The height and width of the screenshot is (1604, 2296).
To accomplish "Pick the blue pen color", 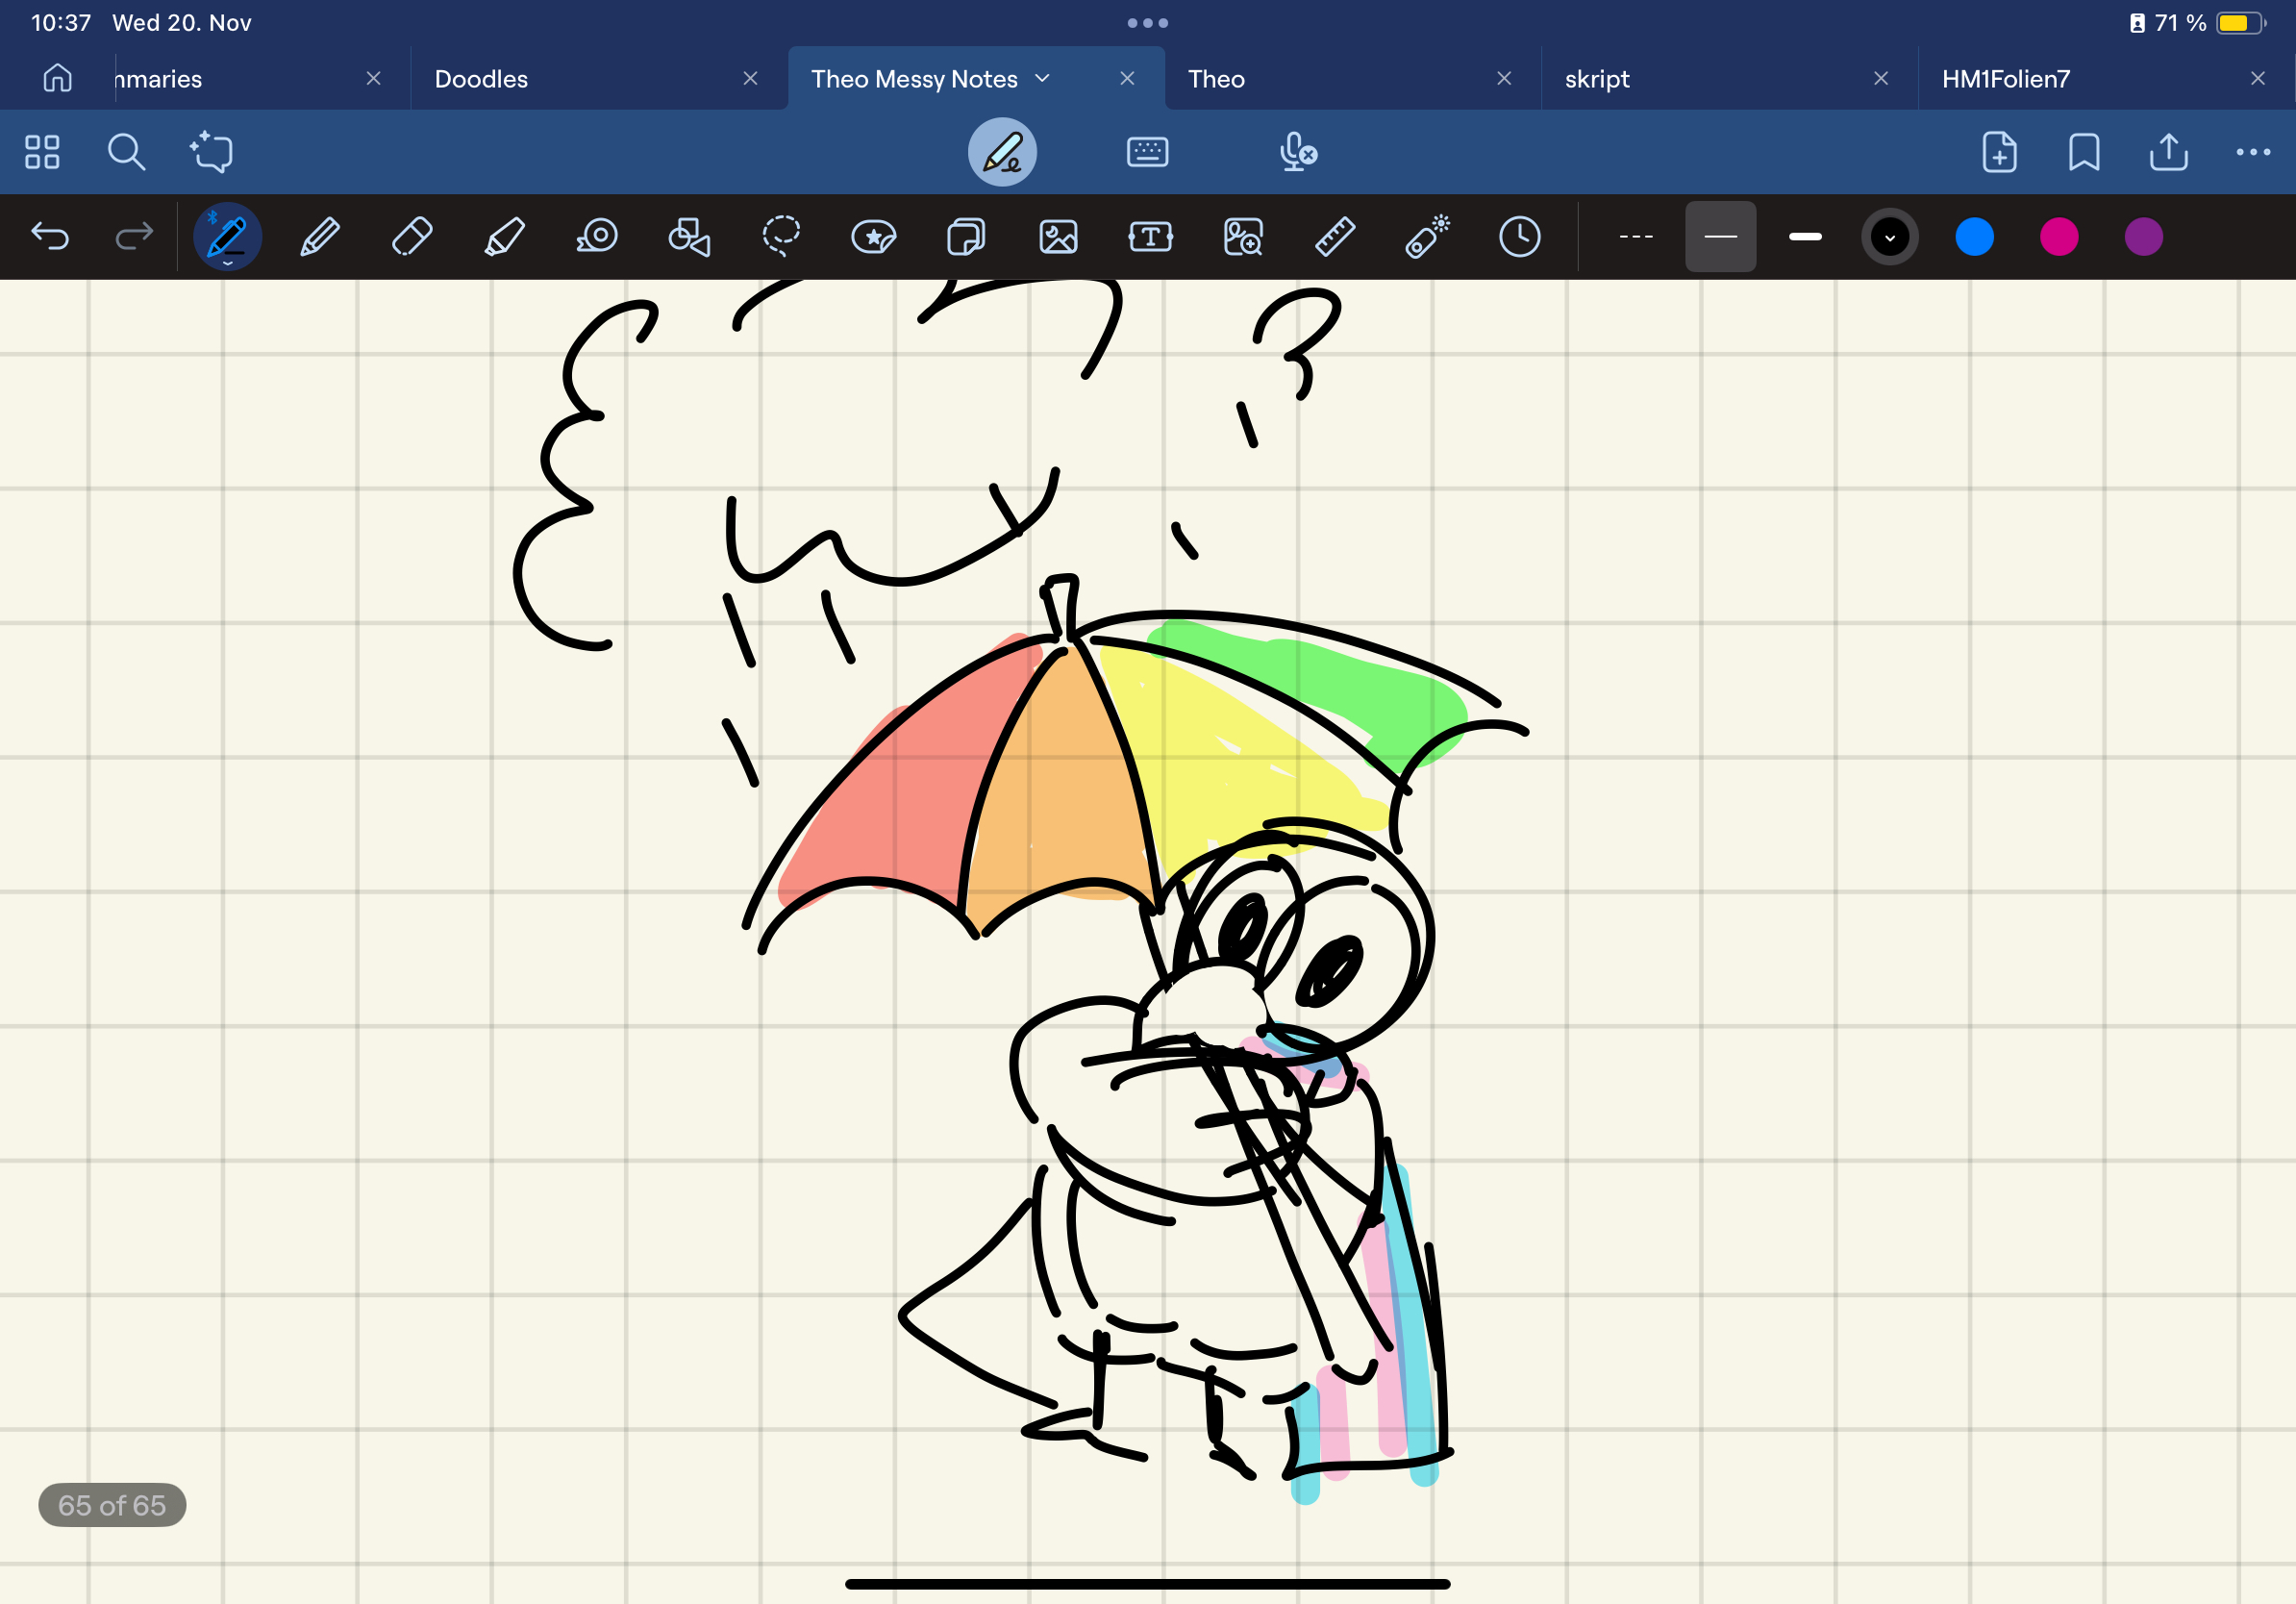I will coord(1974,237).
